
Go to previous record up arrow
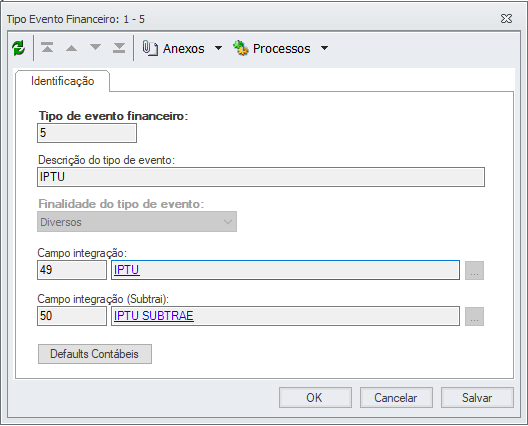(x=71, y=48)
